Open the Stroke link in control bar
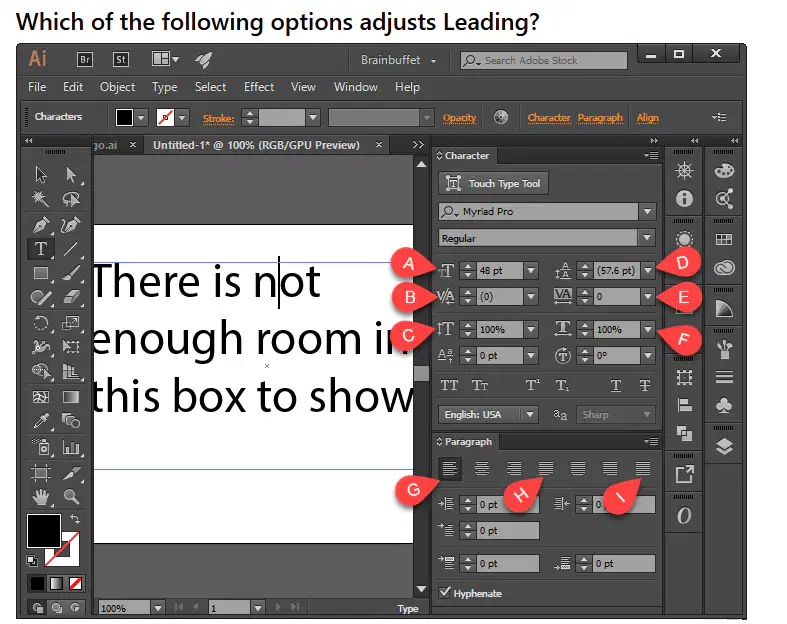This screenshot has width=787, height=624. click(x=218, y=118)
